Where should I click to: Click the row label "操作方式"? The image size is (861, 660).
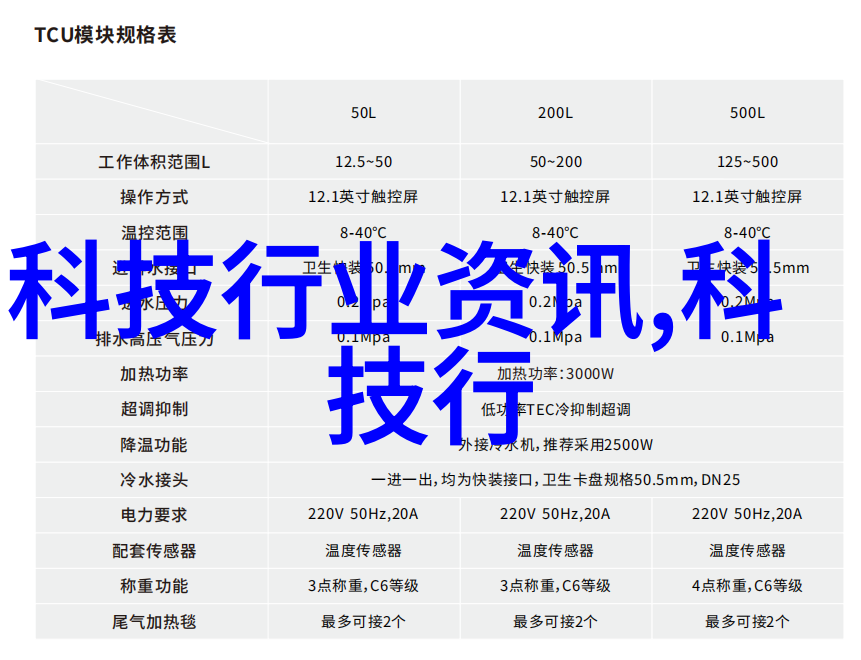pyautogui.click(x=154, y=197)
